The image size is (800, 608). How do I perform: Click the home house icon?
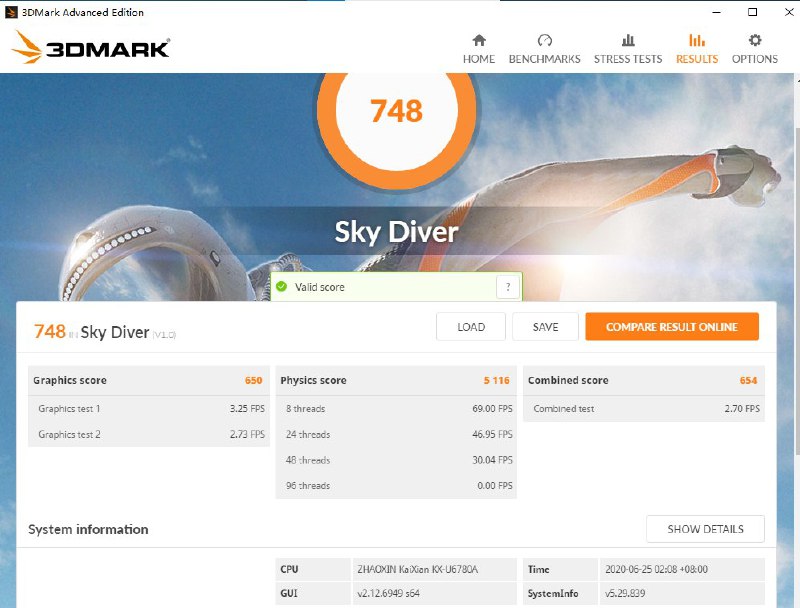click(x=479, y=40)
